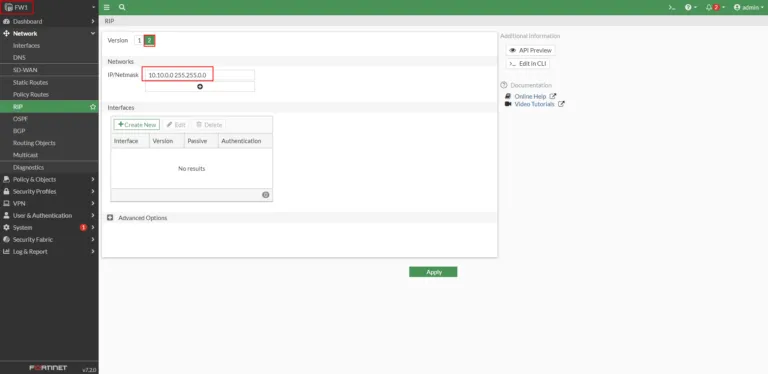Add another network with plus icon
The height and width of the screenshot is (374, 768).
coord(200,87)
